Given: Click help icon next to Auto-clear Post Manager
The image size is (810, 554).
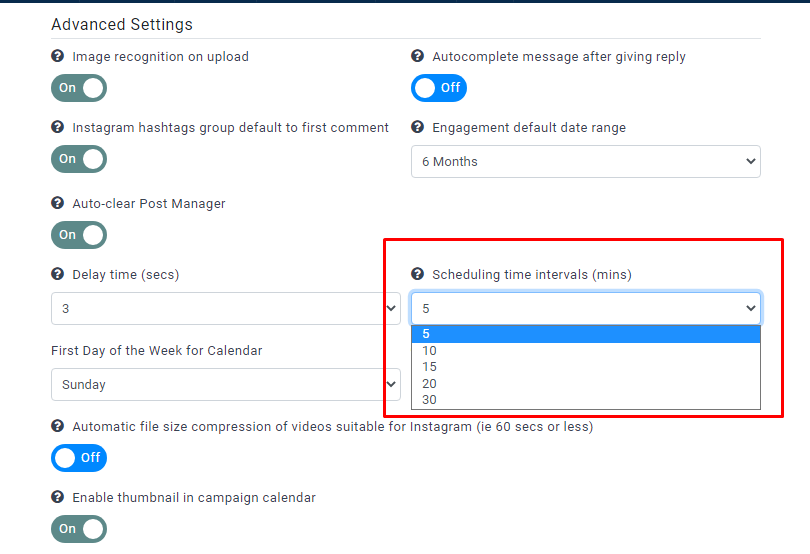Looking at the screenshot, I should (58, 204).
